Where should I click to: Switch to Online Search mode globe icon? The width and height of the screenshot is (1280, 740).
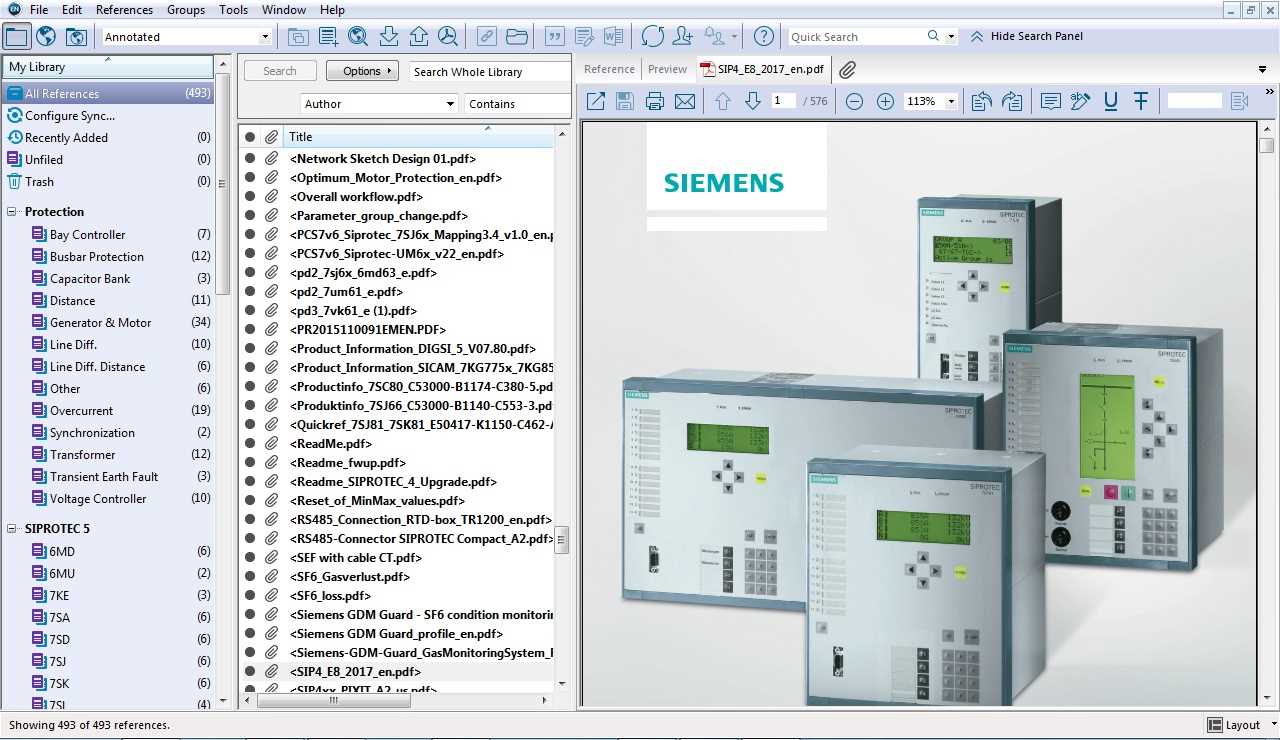click(46, 37)
